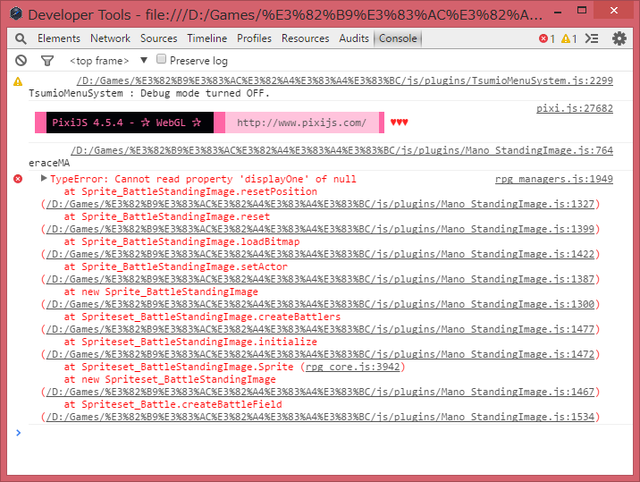Open Mano_StandingImage.js:1387 stack trace link
This screenshot has height=482, width=640.
[x=320, y=279]
